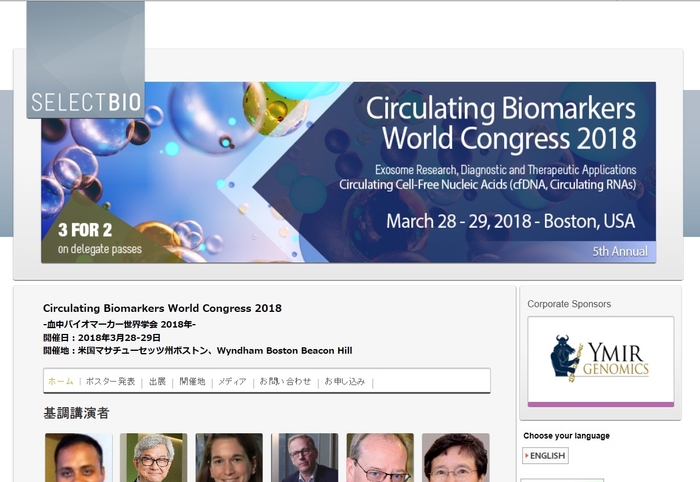Click the '-血中バイオマーカー世界学会 2018年-' subtitle

coord(119,324)
